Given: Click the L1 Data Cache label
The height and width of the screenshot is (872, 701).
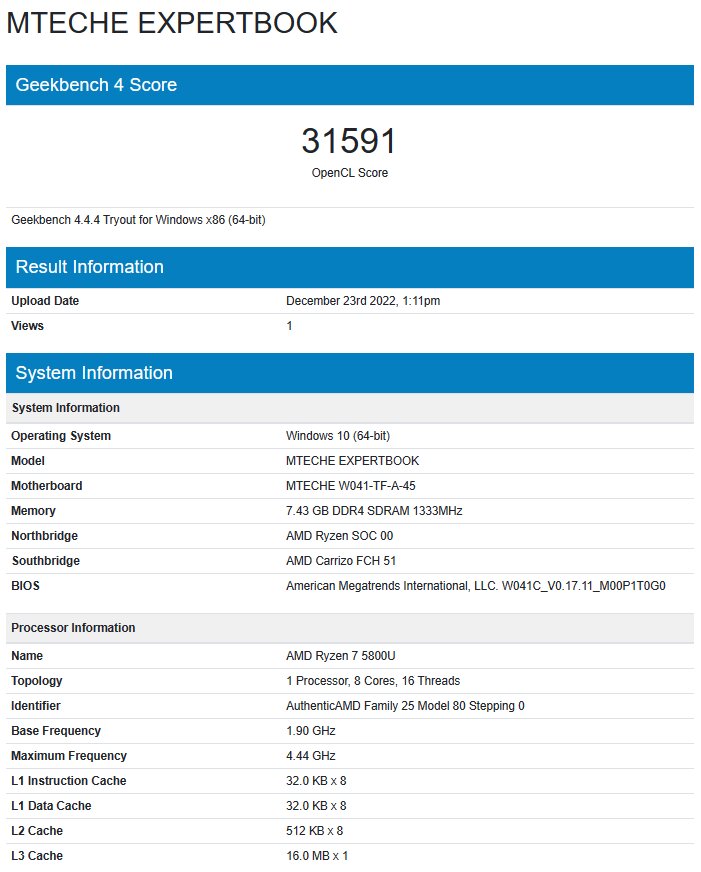Looking at the screenshot, I should click(x=51, y=806).
